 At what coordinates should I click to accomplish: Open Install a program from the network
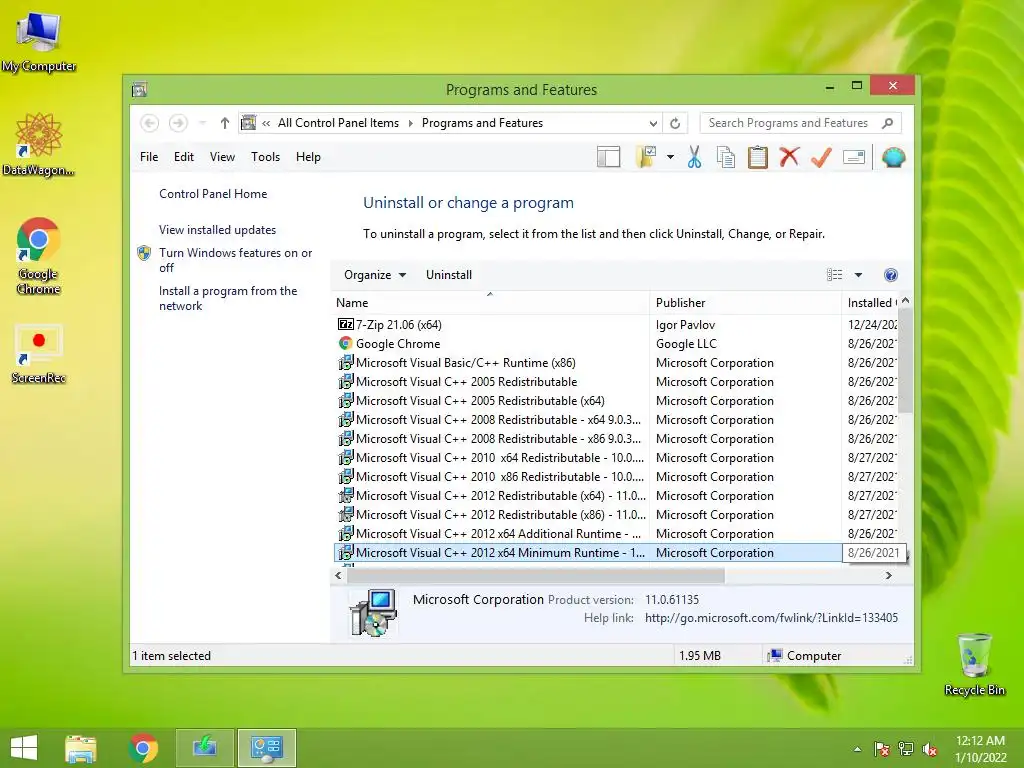click(x=228, y=298)
